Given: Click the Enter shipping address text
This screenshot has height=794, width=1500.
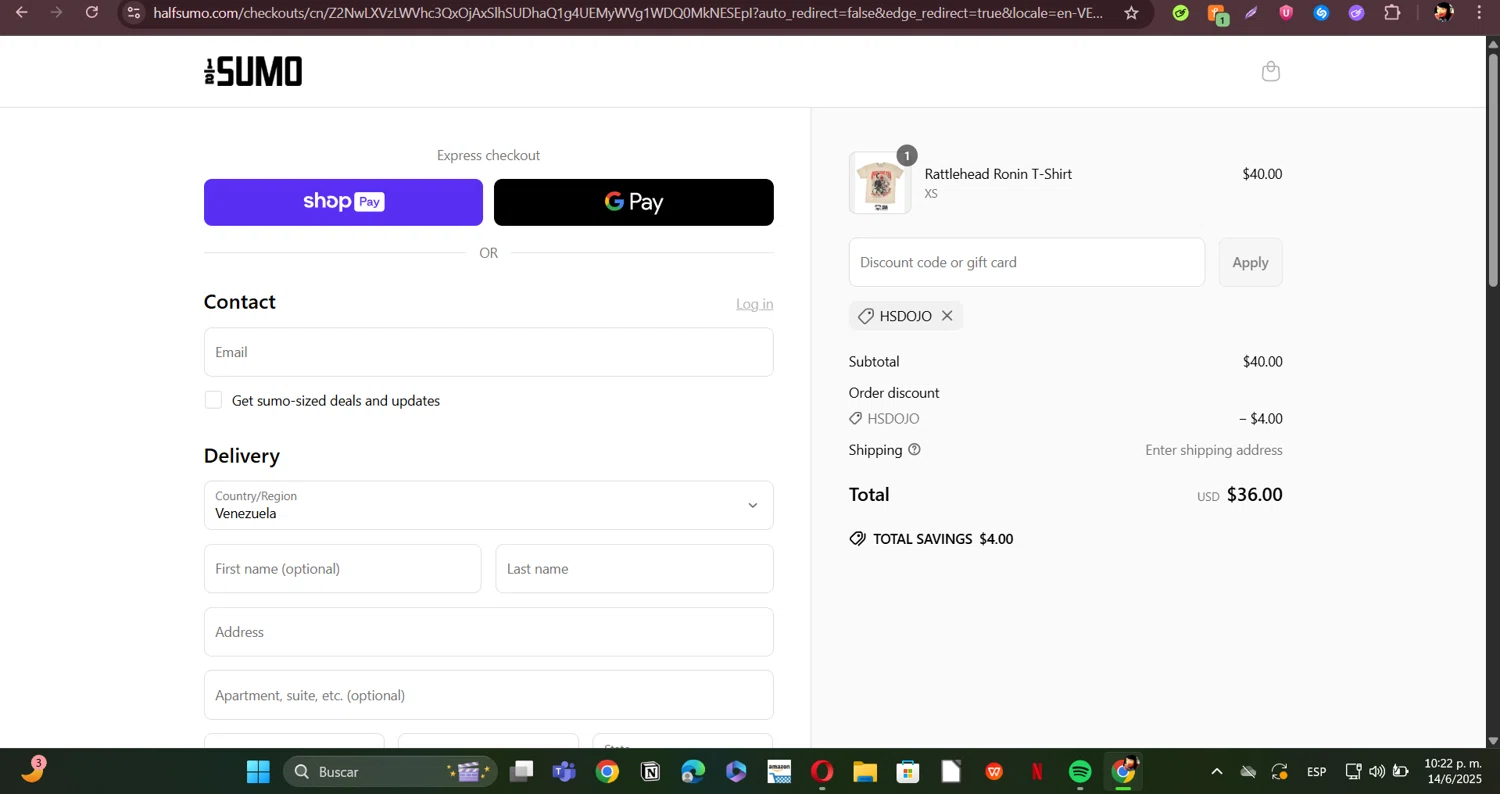Looking at the screenshot, I should click(1214, 450).
